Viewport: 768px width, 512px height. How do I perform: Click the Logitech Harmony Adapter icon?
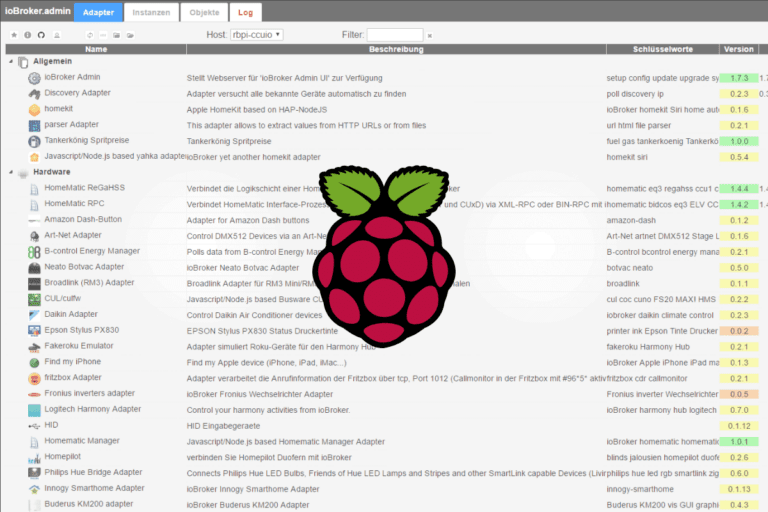click(34, 410)
